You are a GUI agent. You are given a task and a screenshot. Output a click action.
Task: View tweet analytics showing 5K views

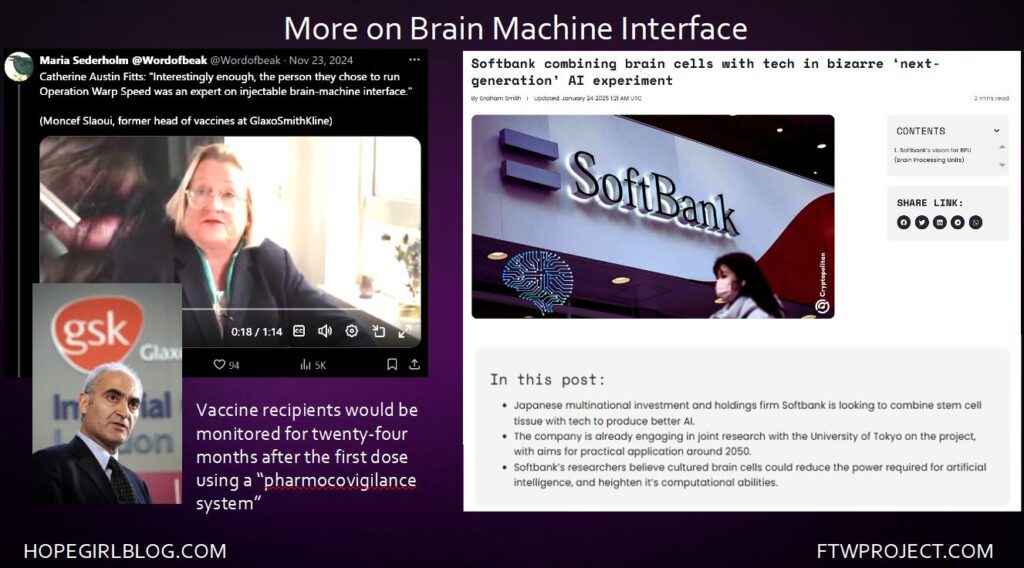[x=306, y=365]
